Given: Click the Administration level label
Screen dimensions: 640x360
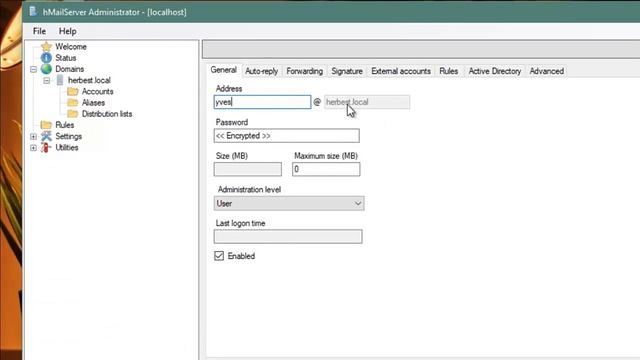Looking at the screenshot, I should pos(249,189).
